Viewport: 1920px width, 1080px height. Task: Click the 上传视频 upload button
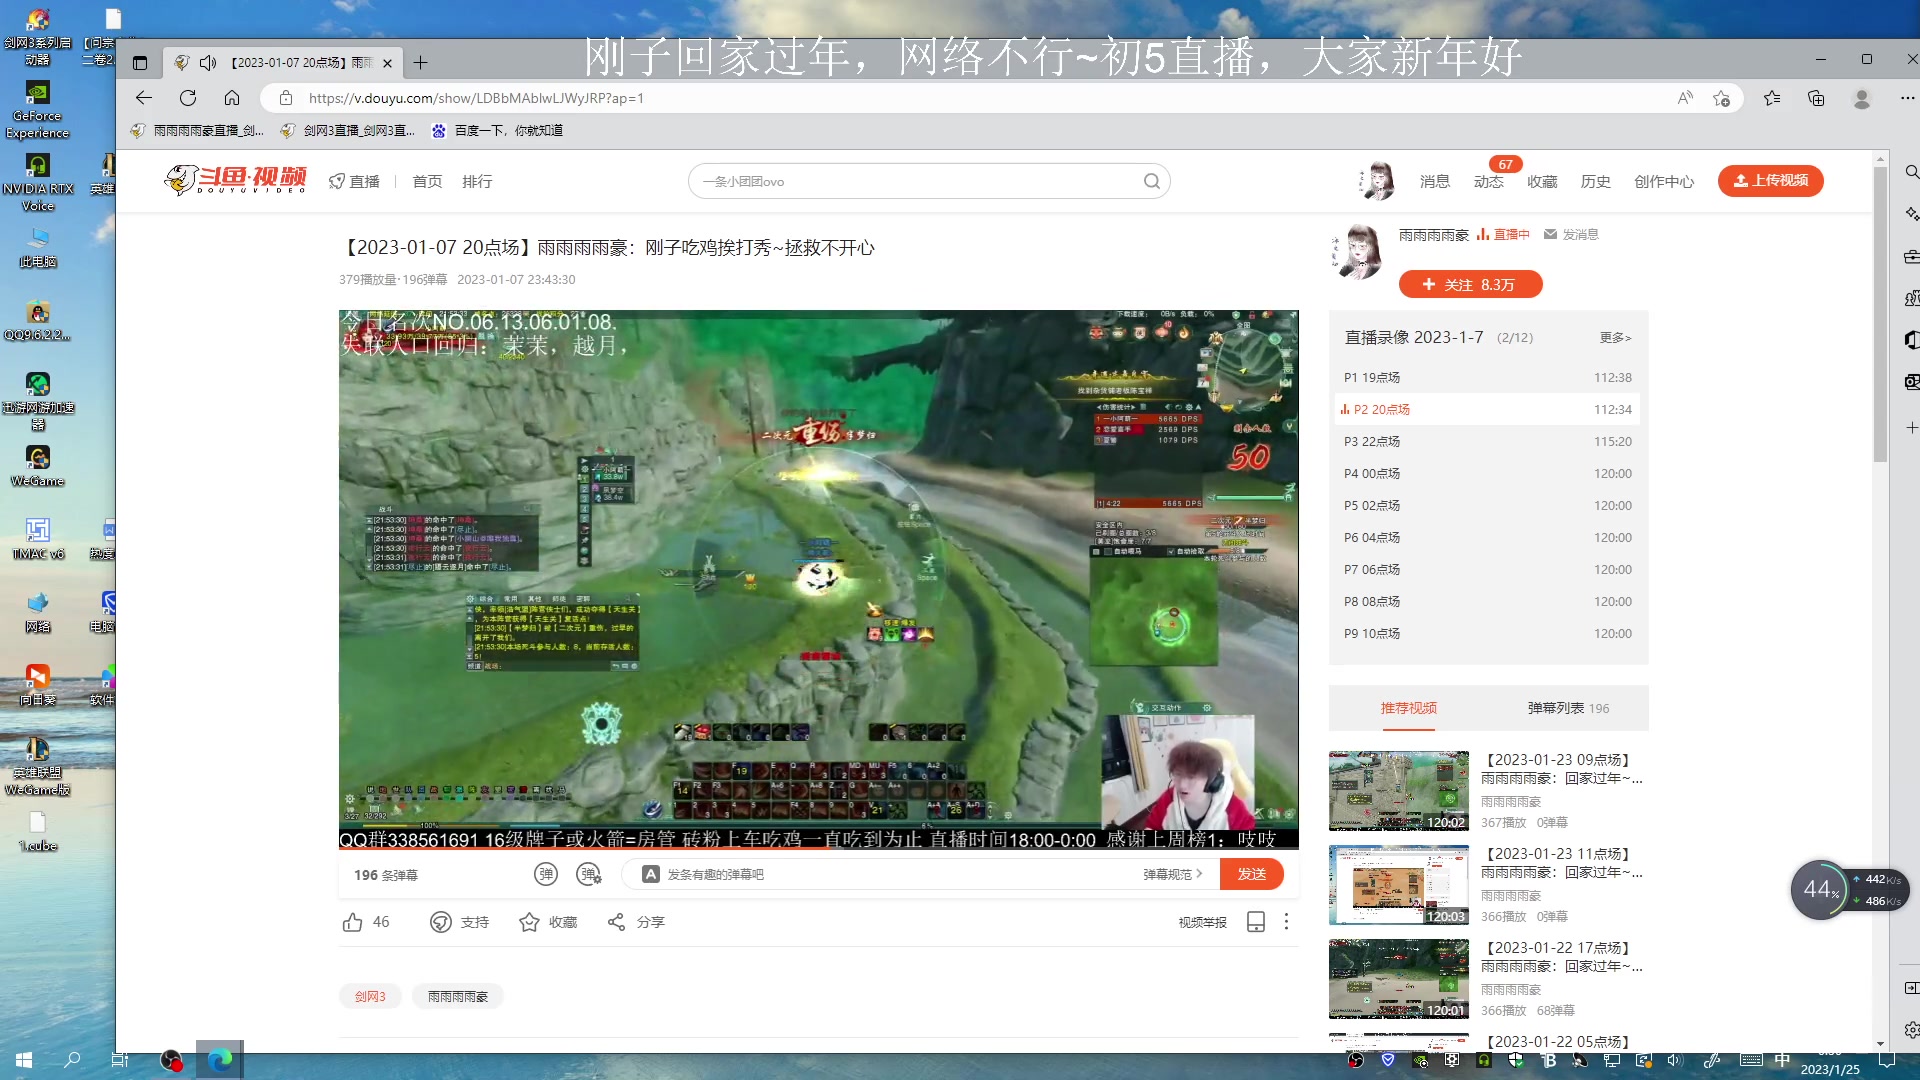1771,181
